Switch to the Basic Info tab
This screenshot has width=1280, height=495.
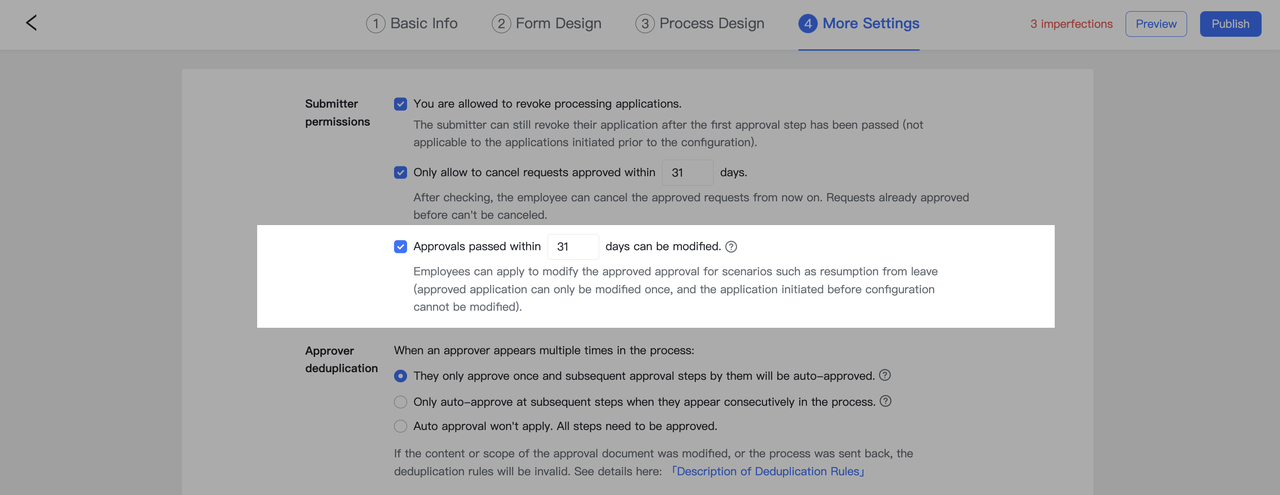(423, 23)
